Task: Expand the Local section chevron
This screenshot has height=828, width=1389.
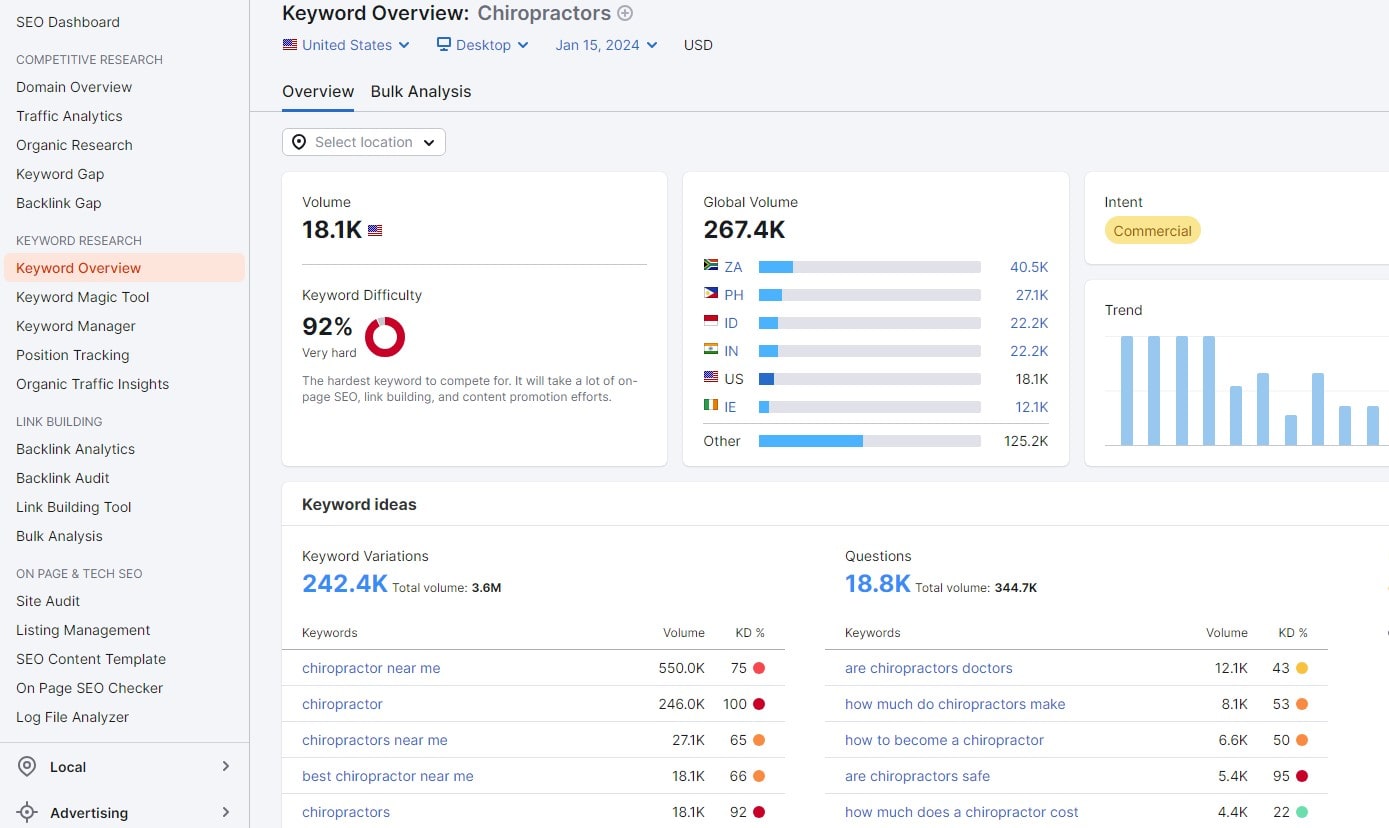Action: tap(226, 767)
